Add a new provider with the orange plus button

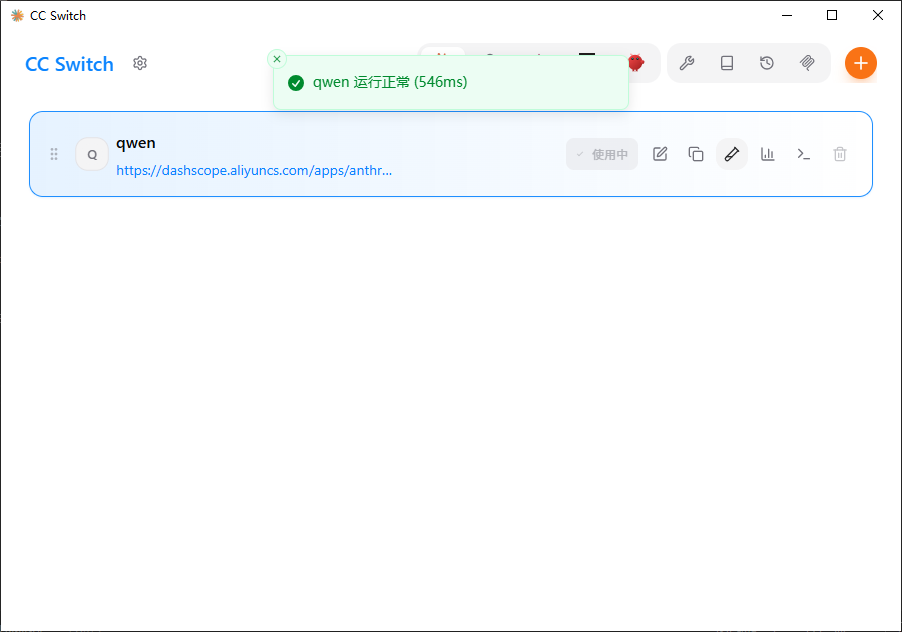860,63
